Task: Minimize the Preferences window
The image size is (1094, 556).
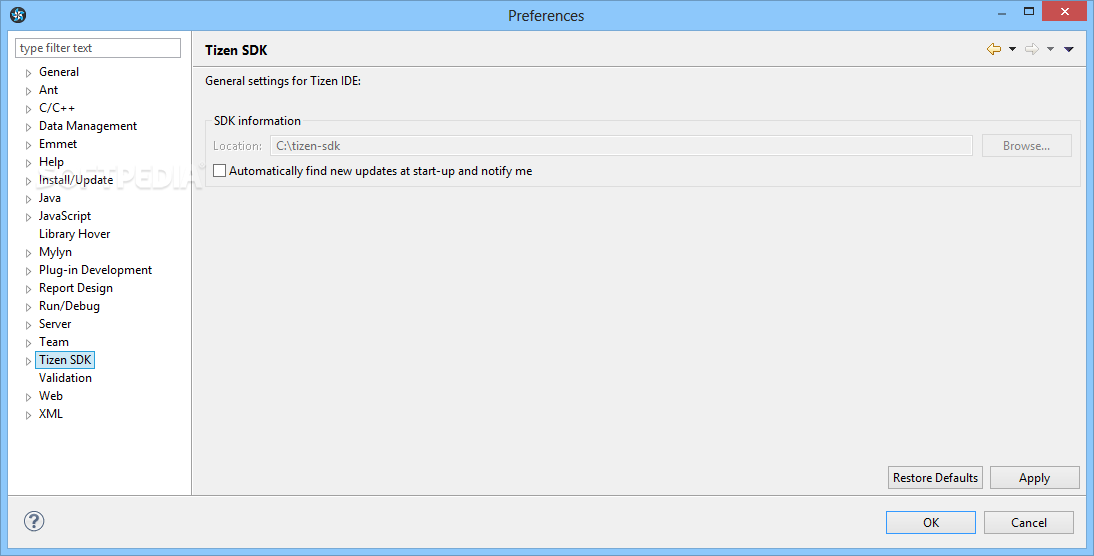Action: point(1001,13)
